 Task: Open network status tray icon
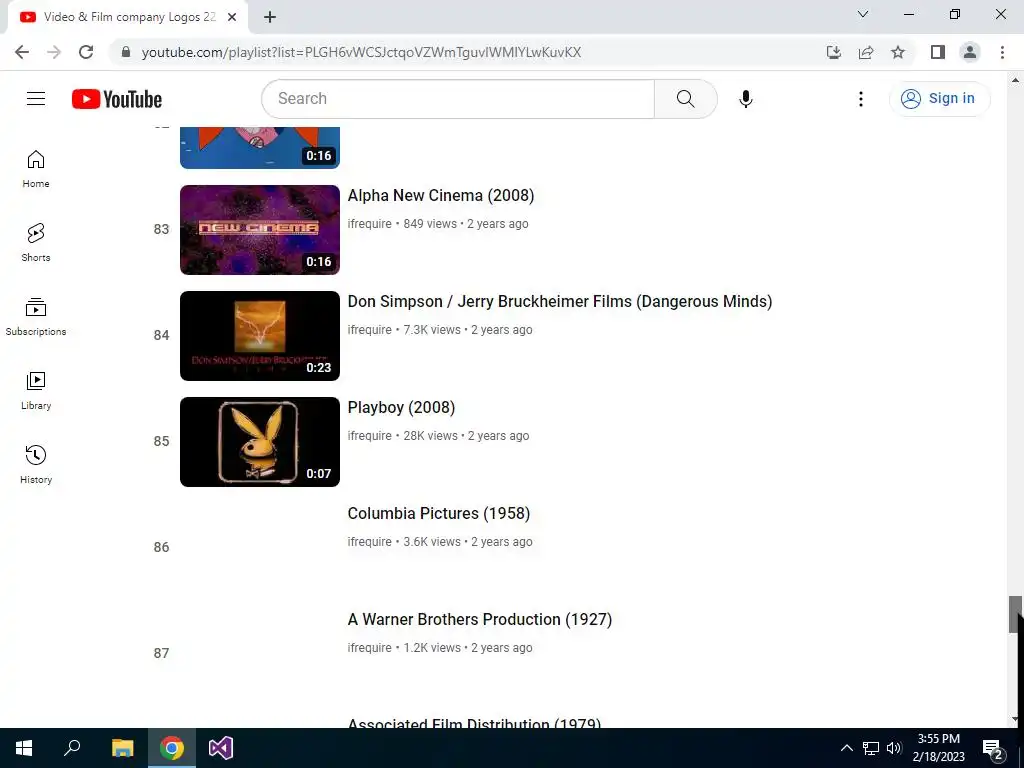click(871, 748)
